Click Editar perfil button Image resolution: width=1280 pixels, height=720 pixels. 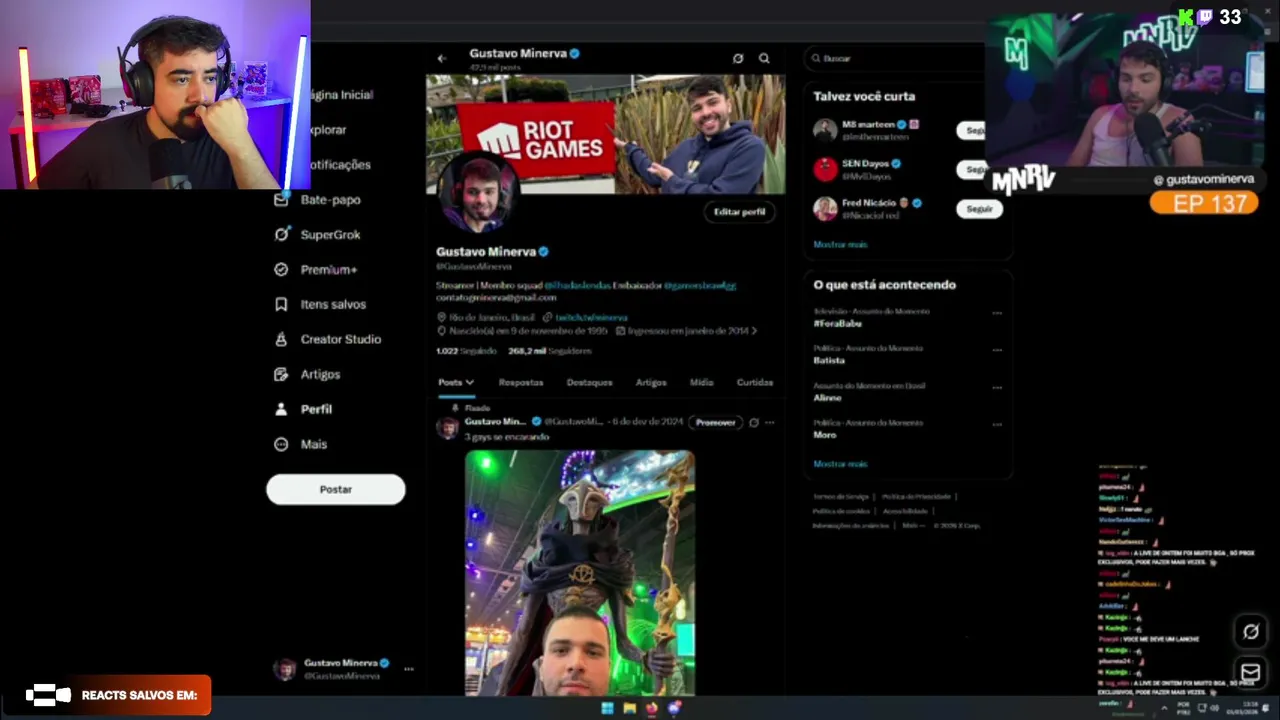point(739,212)
